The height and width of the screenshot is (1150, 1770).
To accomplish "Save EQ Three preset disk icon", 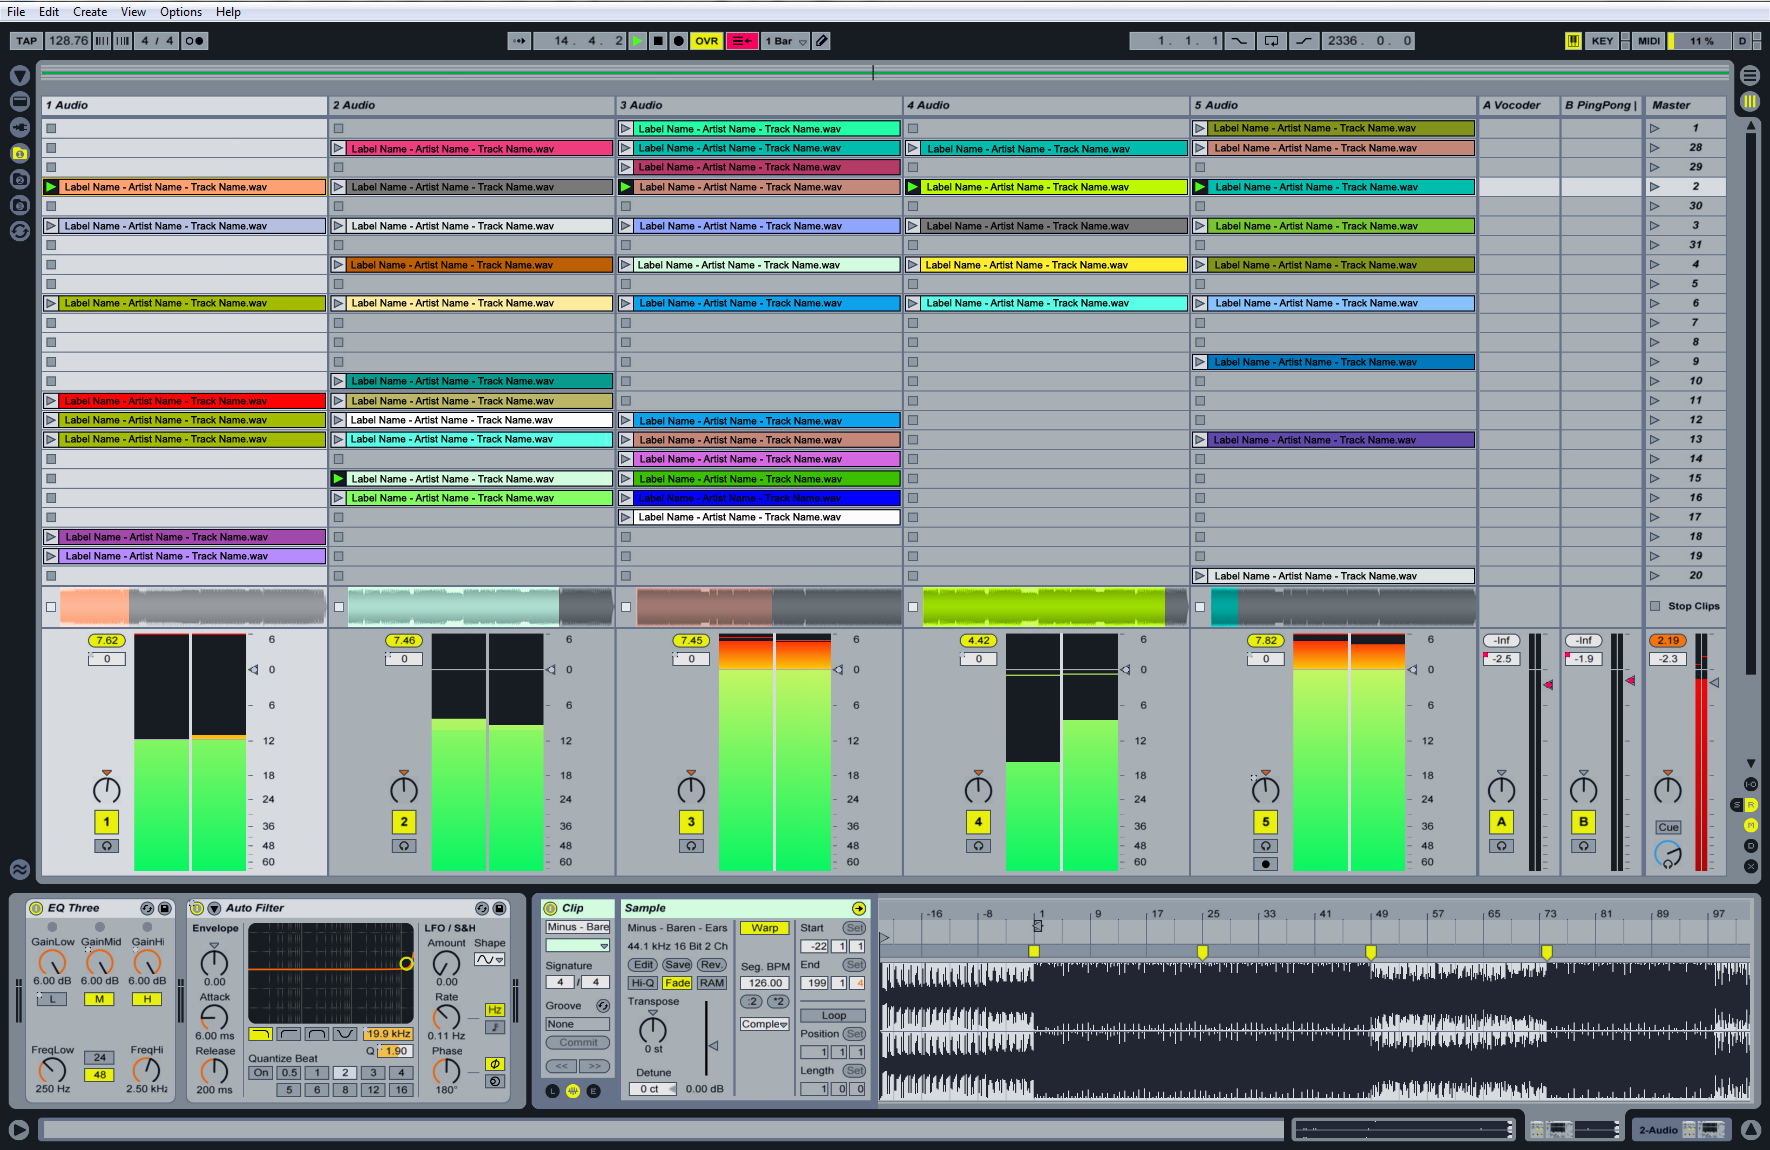I will 165,908.
